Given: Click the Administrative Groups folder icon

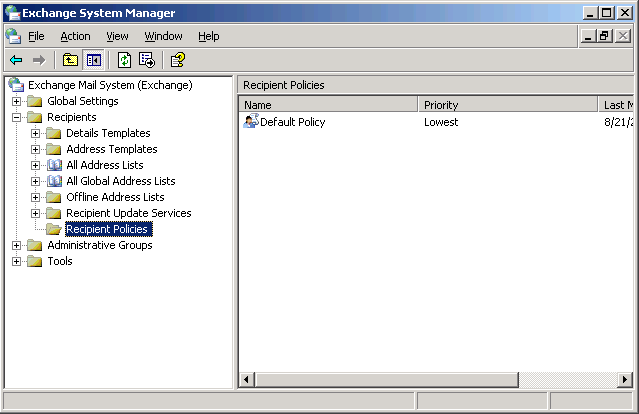Looking at the screenshot, I should [x=35, y=245].
